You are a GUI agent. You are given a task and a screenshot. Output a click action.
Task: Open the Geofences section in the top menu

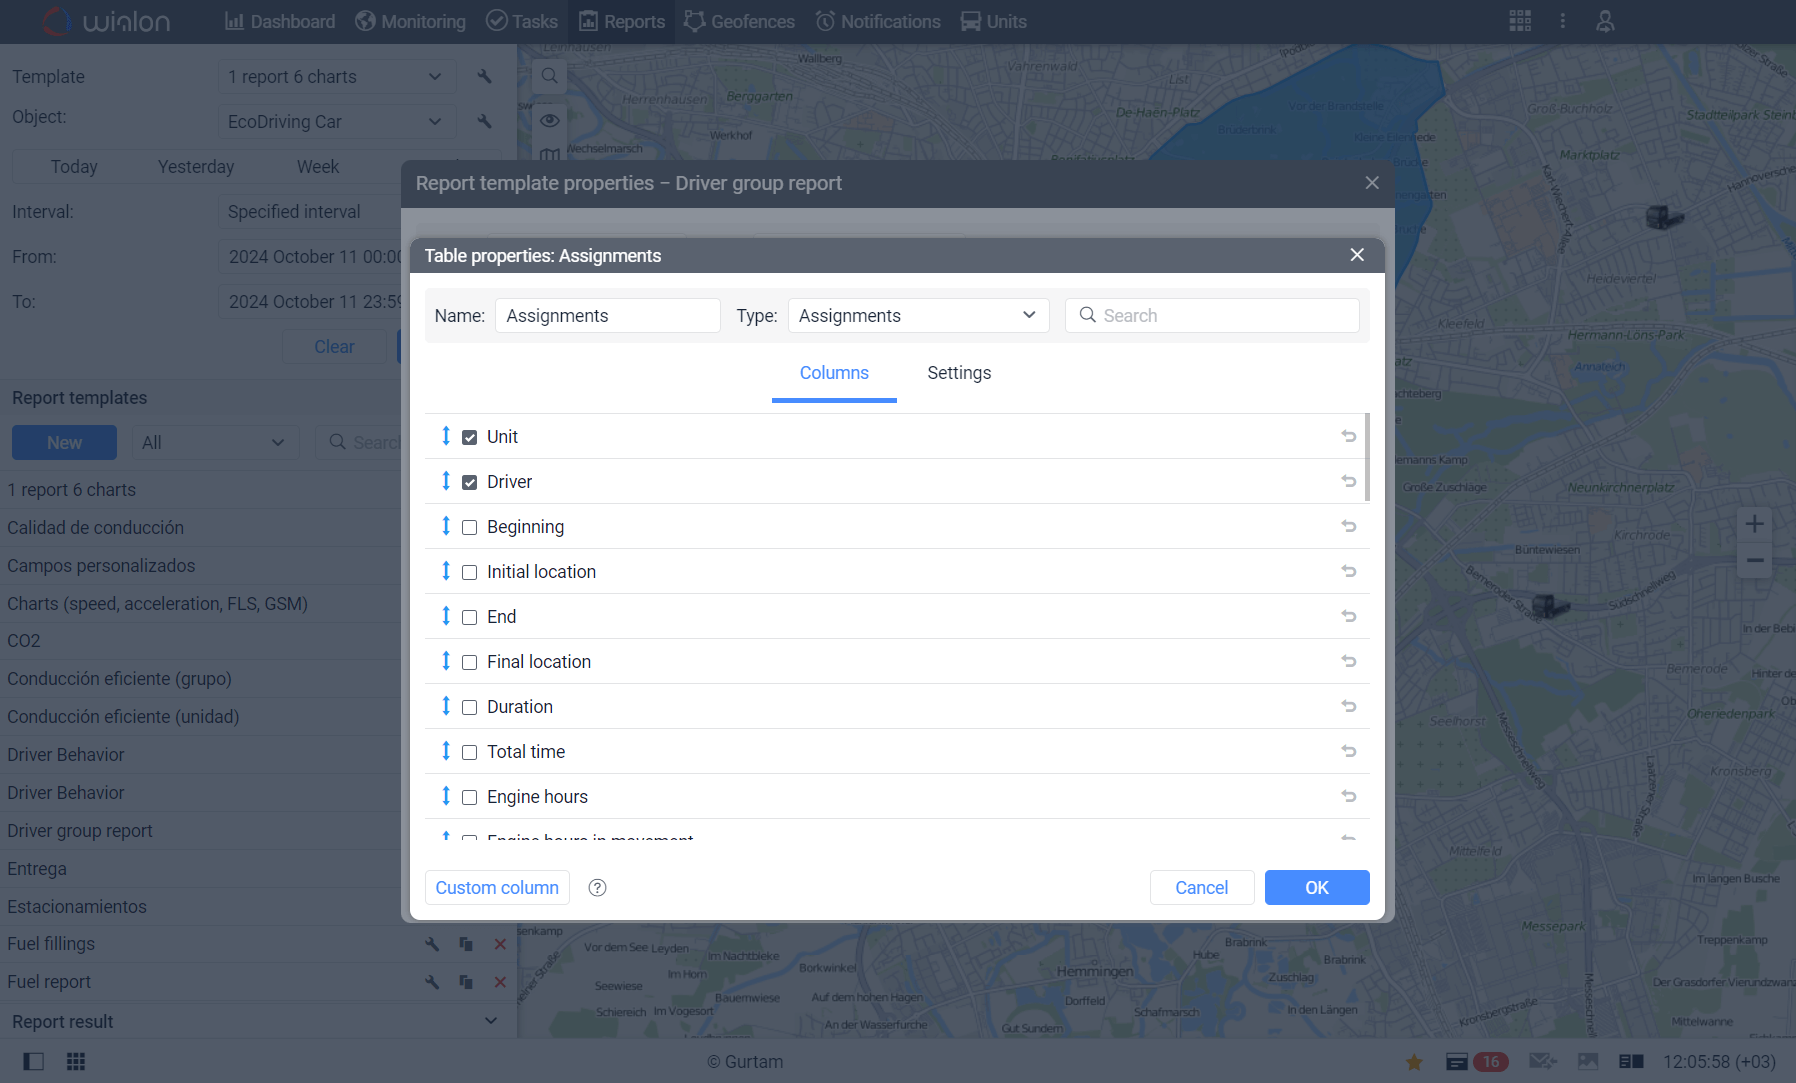739,21
